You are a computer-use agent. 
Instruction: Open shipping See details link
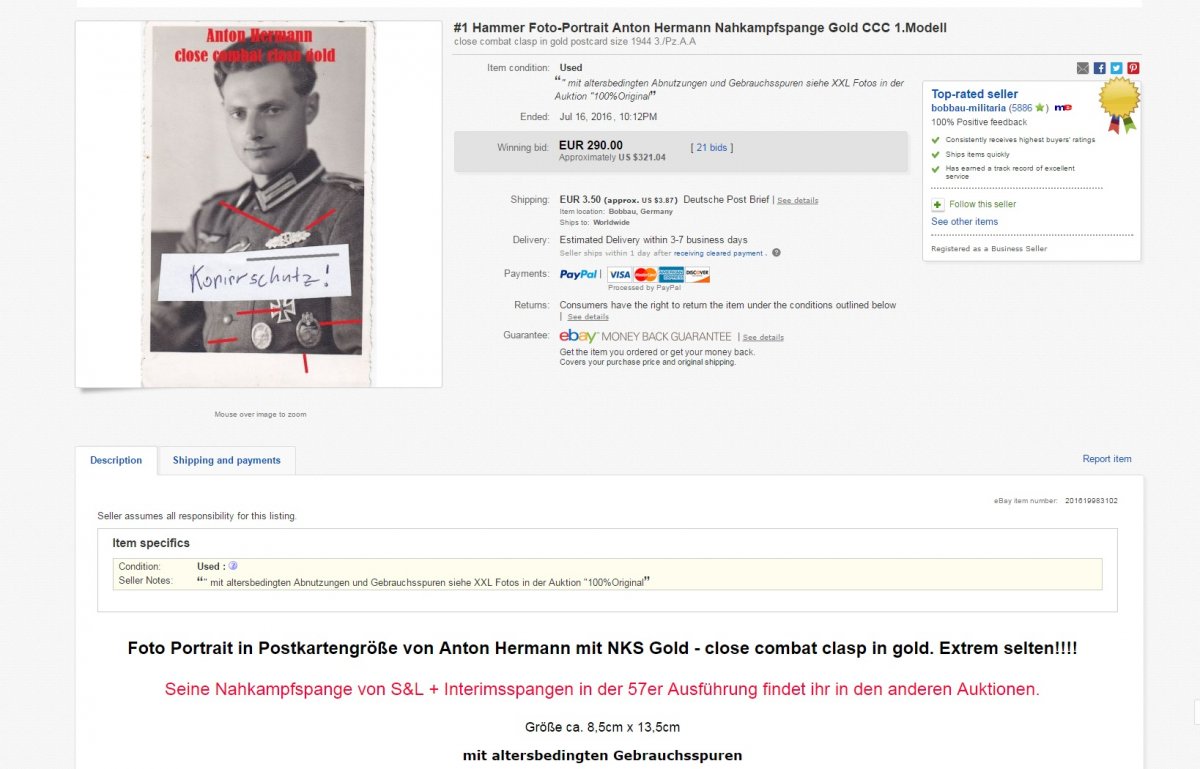(x=797, y=200)
